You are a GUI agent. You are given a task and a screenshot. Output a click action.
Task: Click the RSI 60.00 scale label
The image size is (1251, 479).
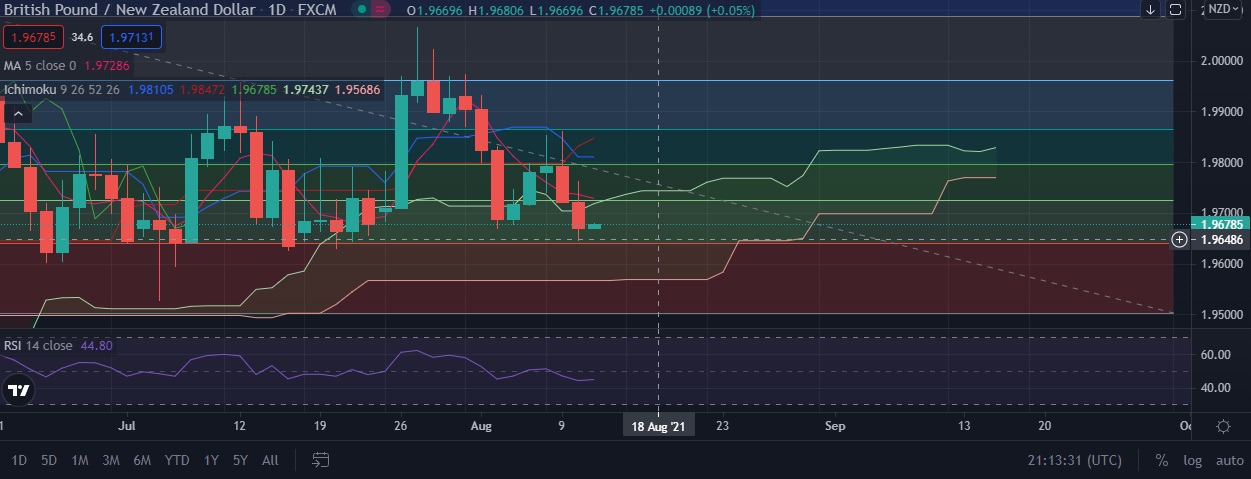coord(1214,355)
